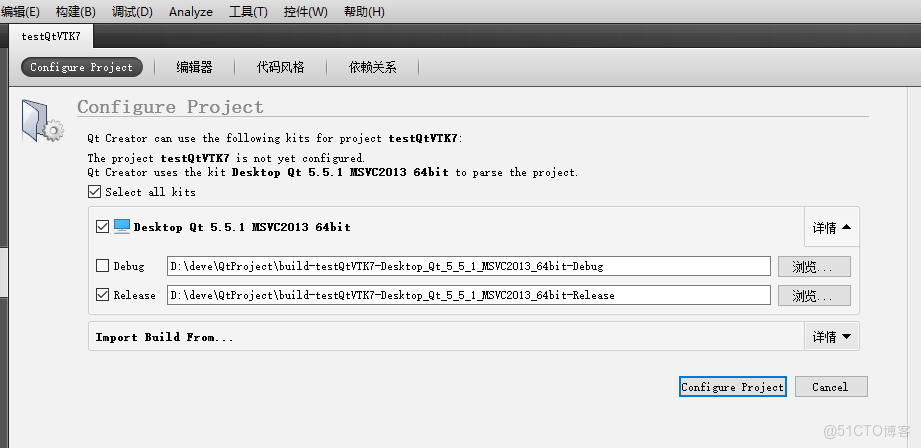This screenshot has width=921, height=448.
Task: Disable the Release build checkbox
Action: pos(102,295)
